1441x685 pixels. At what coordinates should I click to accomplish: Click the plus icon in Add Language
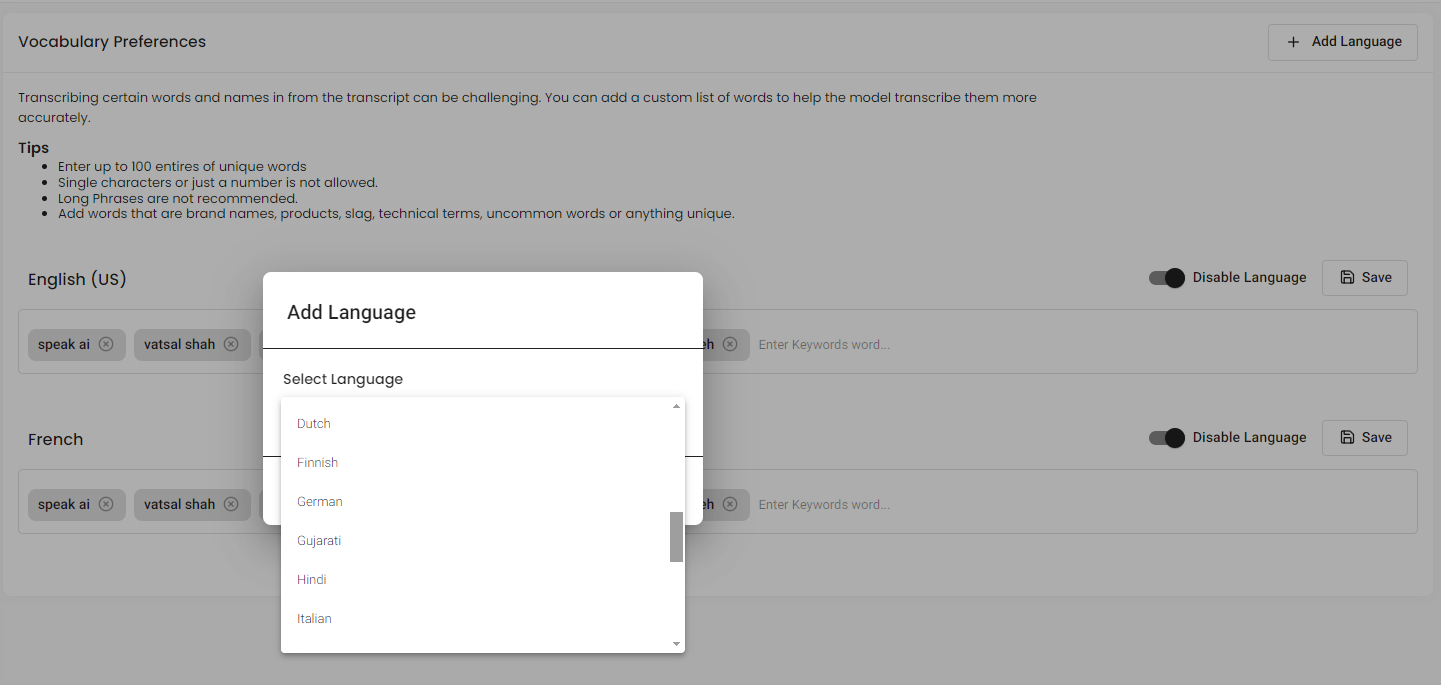[1293, 42]
